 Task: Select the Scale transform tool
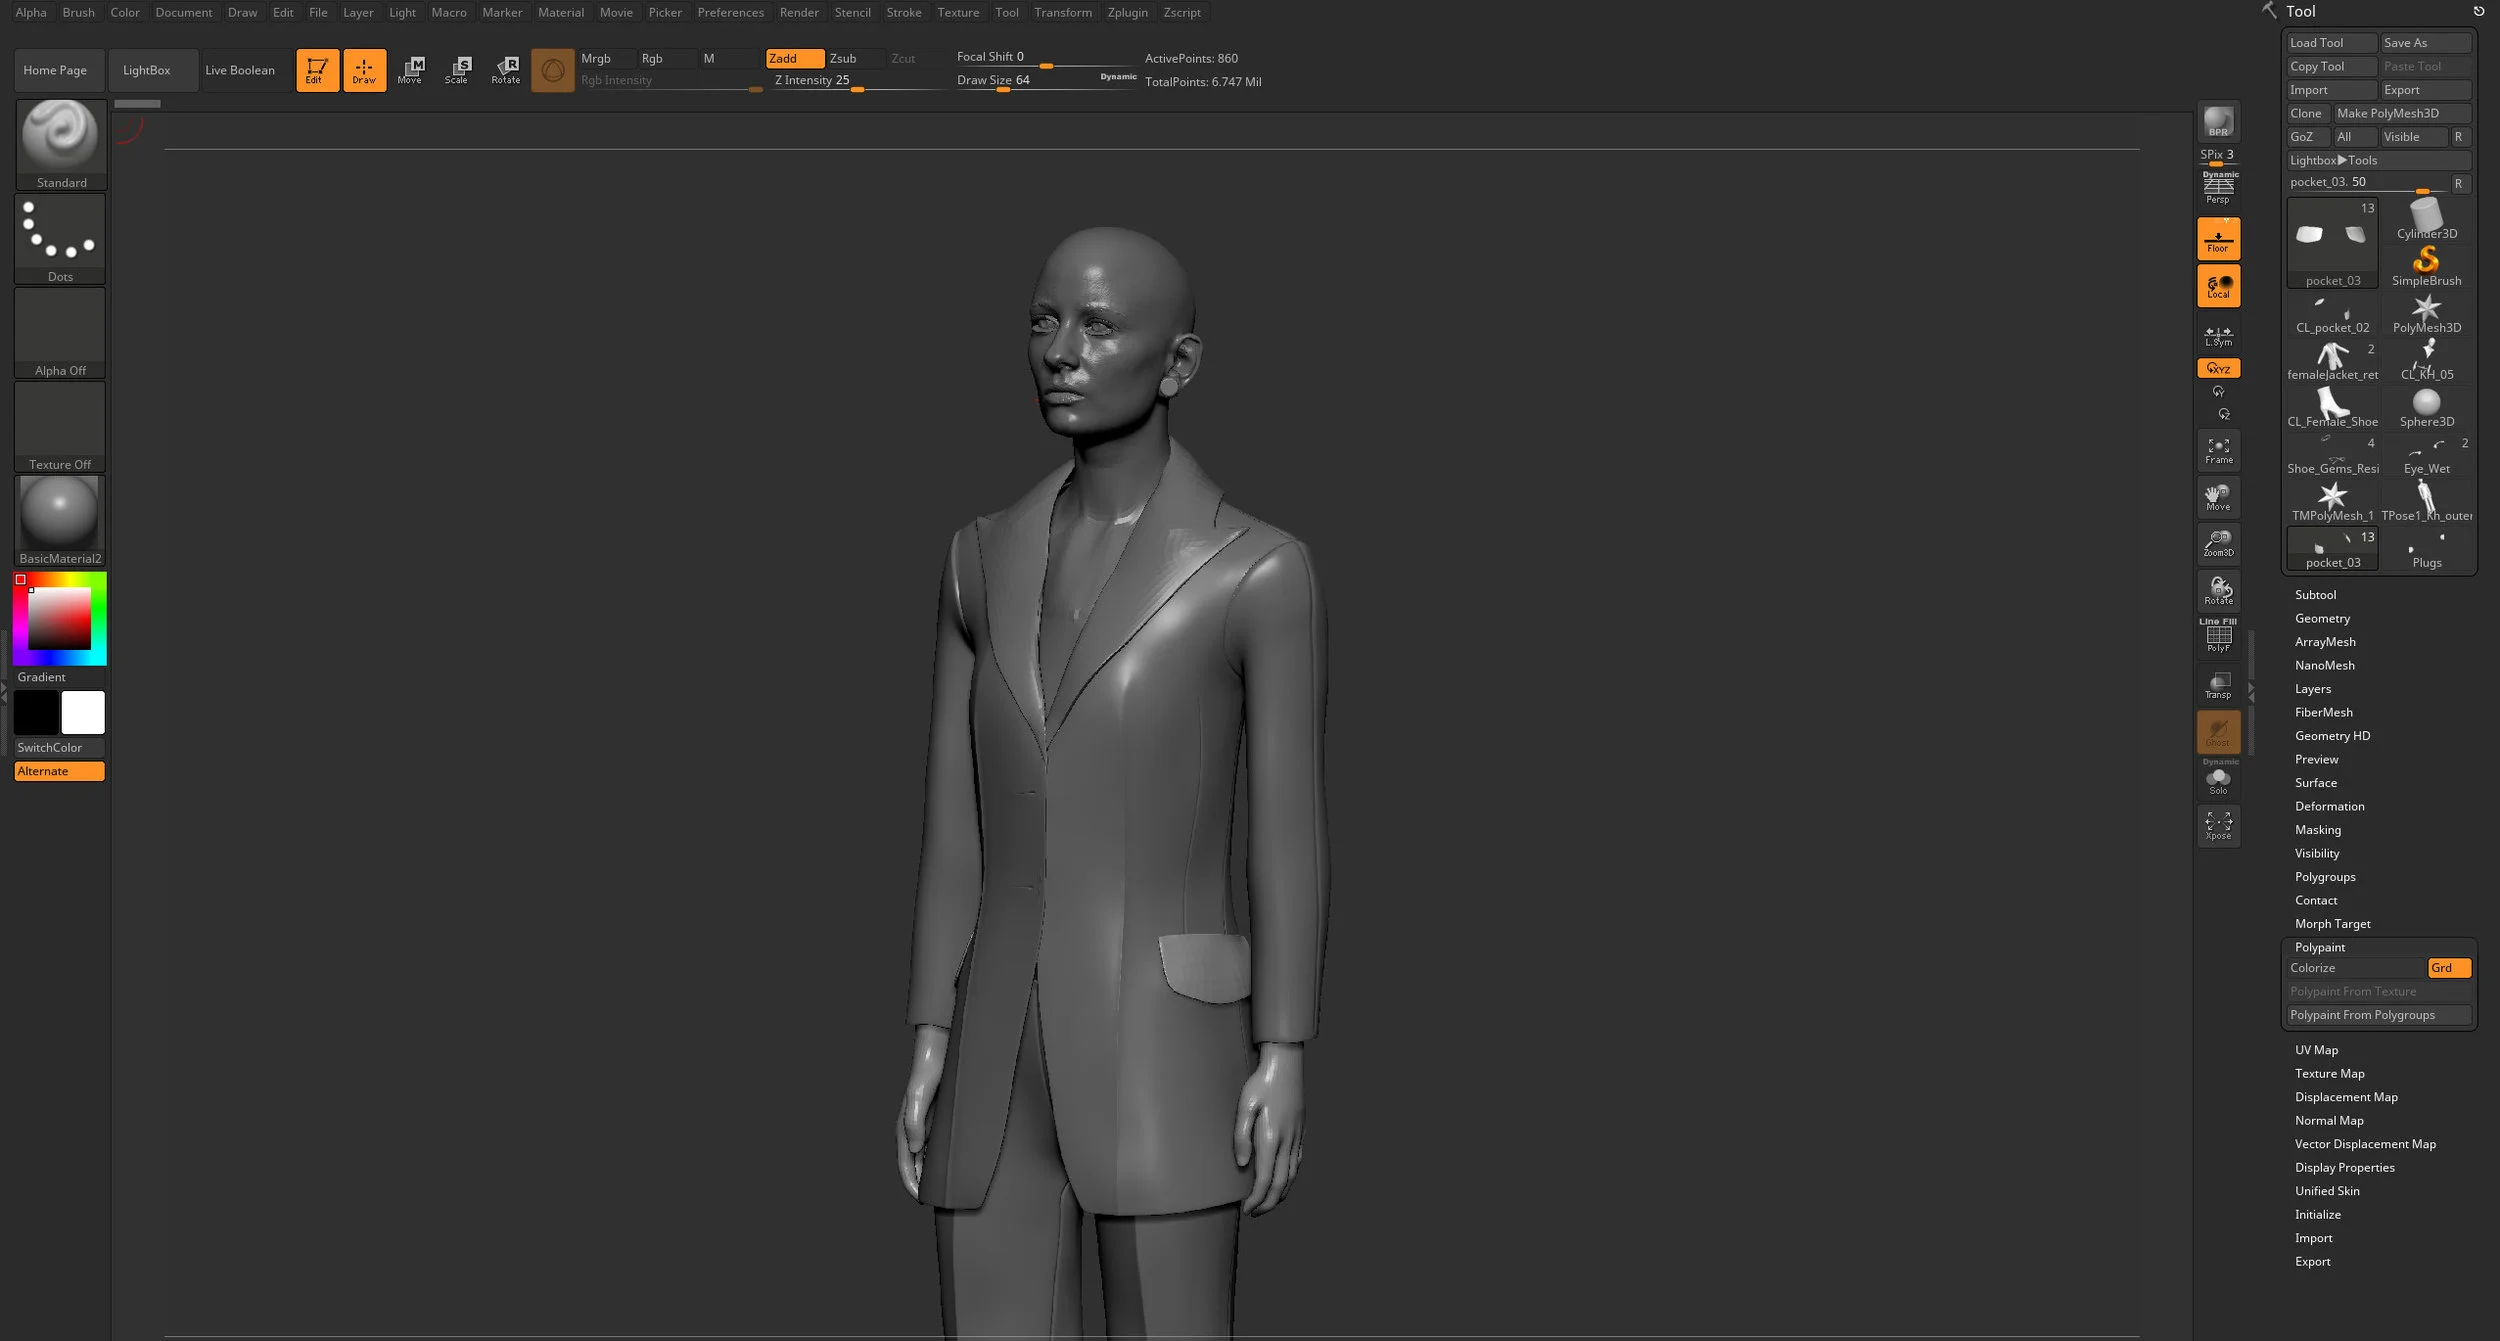(458, 70)
